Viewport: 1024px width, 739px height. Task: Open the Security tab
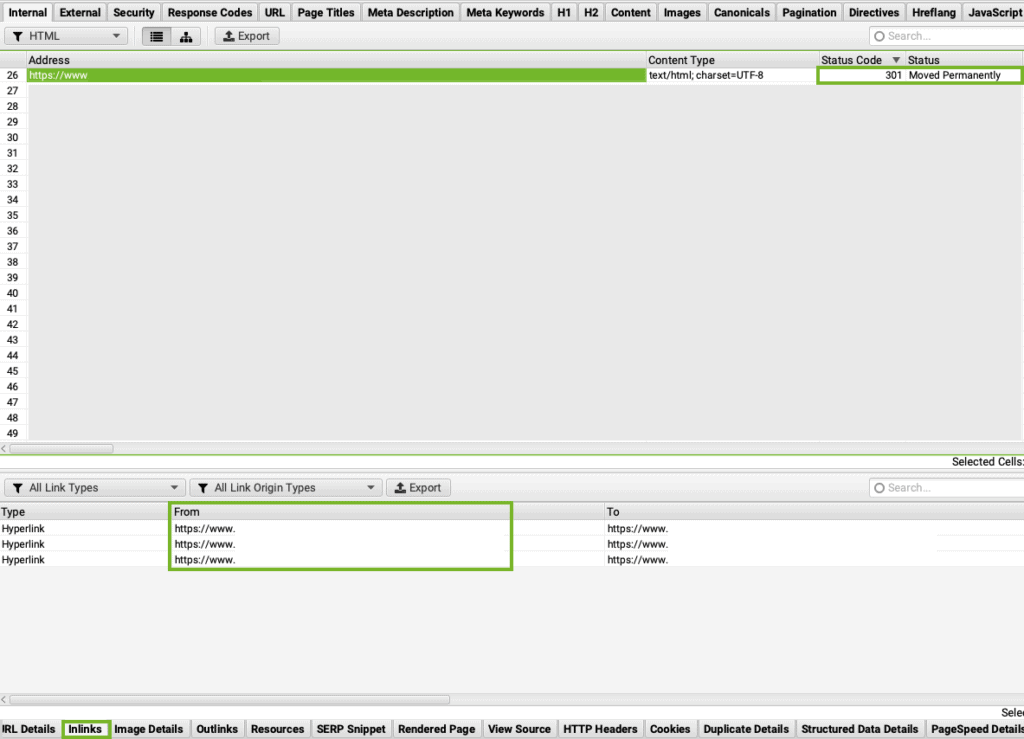134,12
